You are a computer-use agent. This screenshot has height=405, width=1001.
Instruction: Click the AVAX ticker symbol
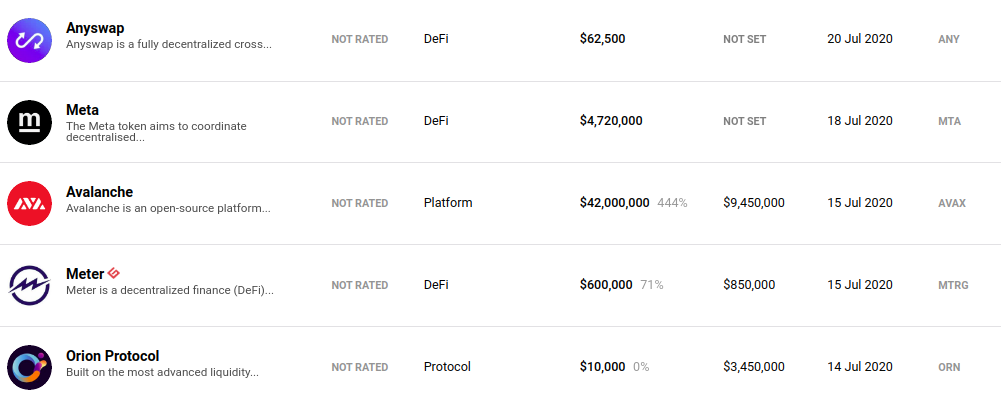952,203
